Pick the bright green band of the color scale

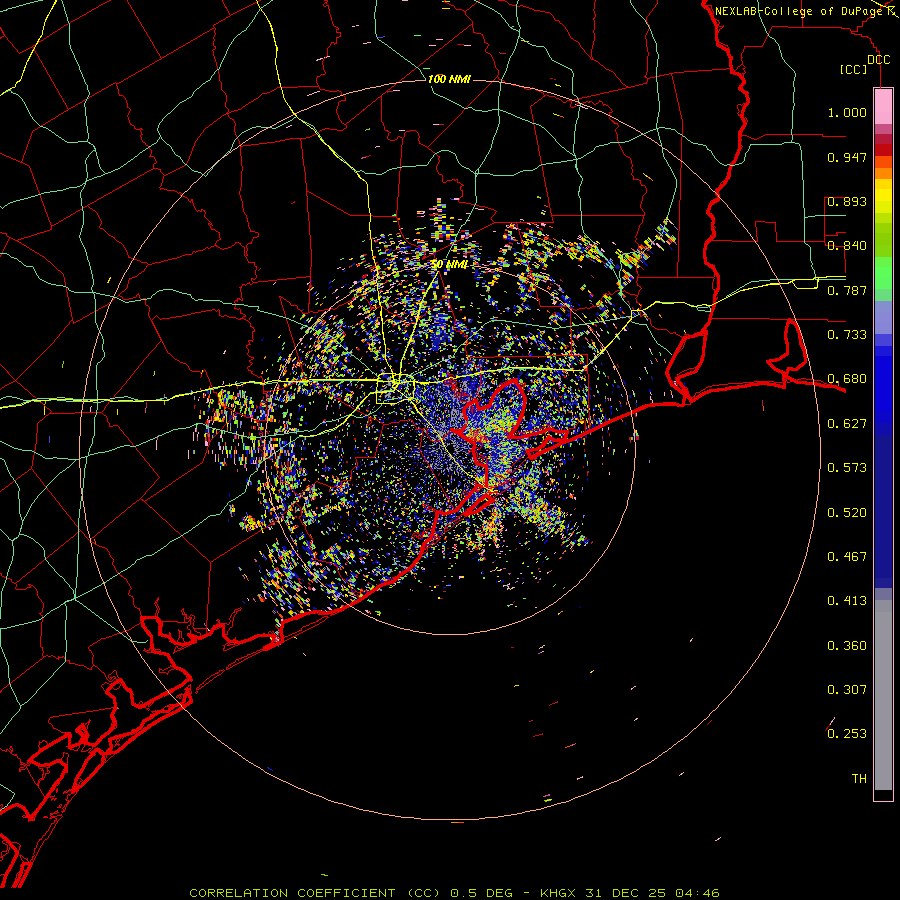883,273
